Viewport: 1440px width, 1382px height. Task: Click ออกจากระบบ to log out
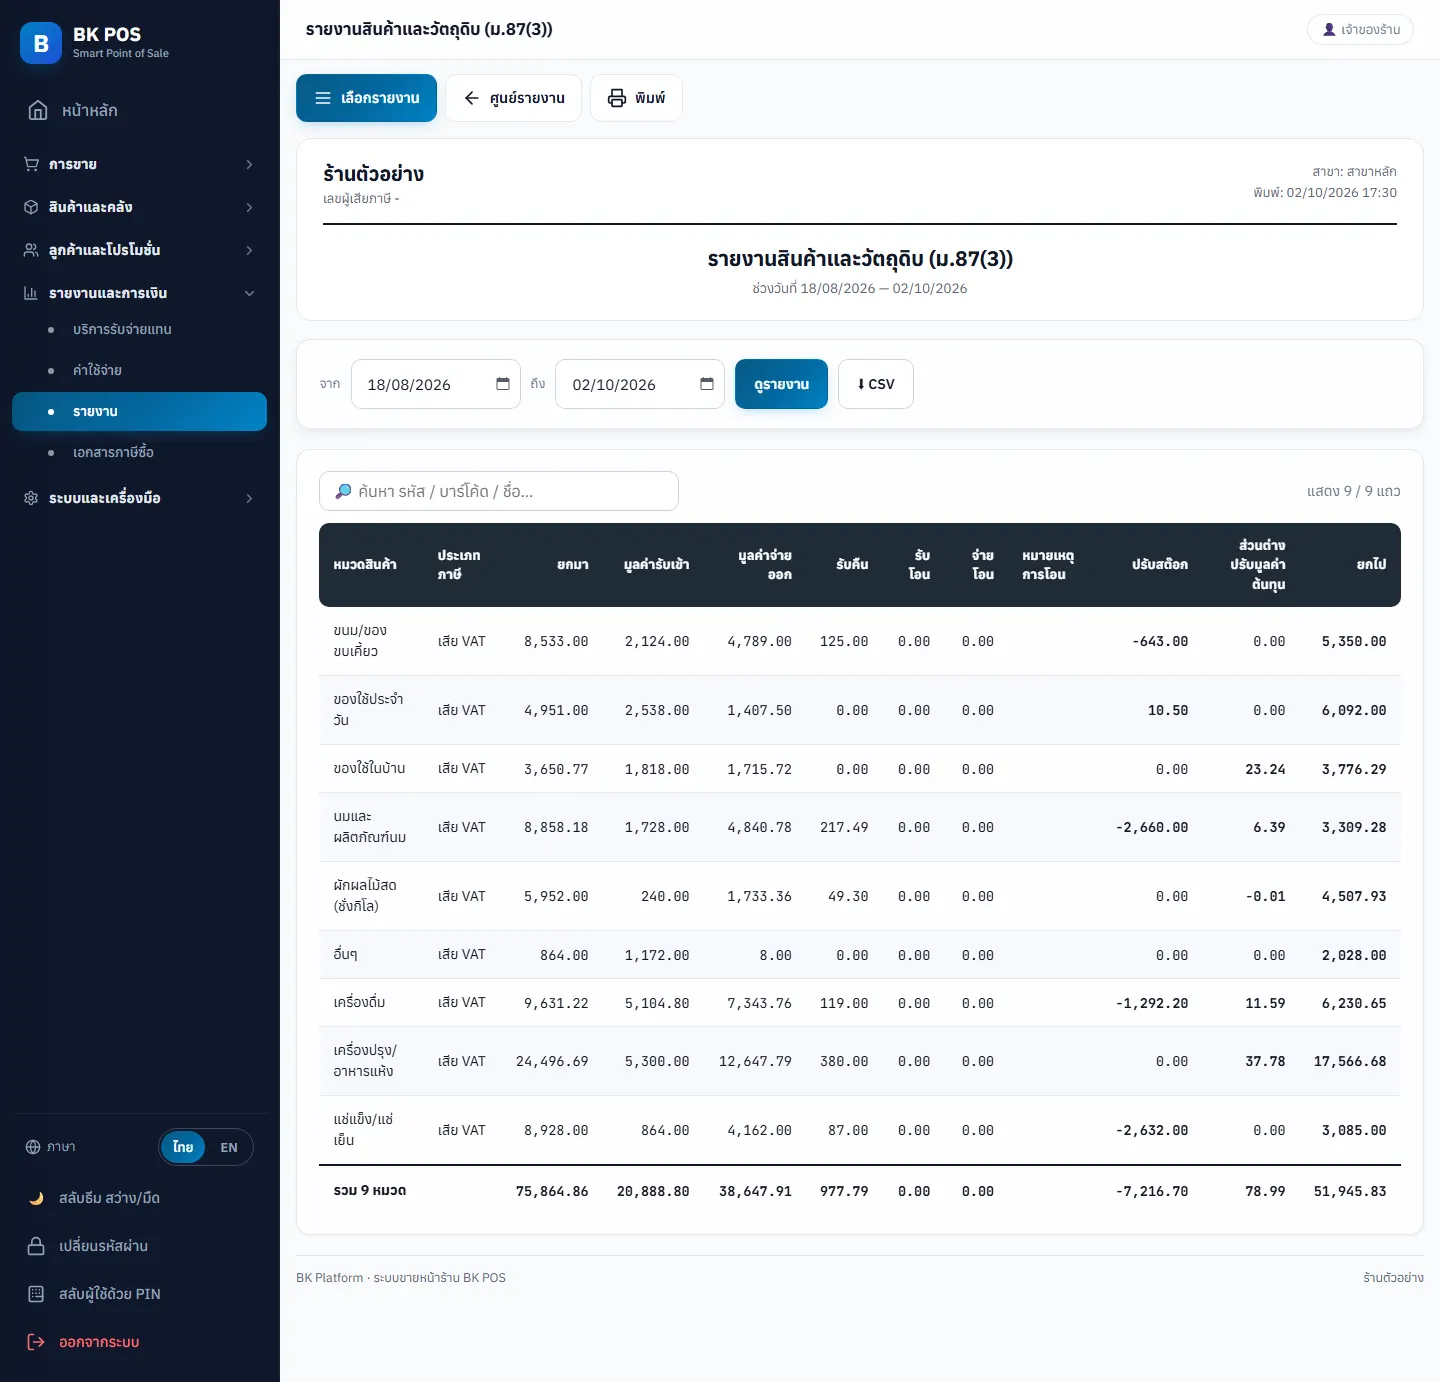pos(140,1342)
